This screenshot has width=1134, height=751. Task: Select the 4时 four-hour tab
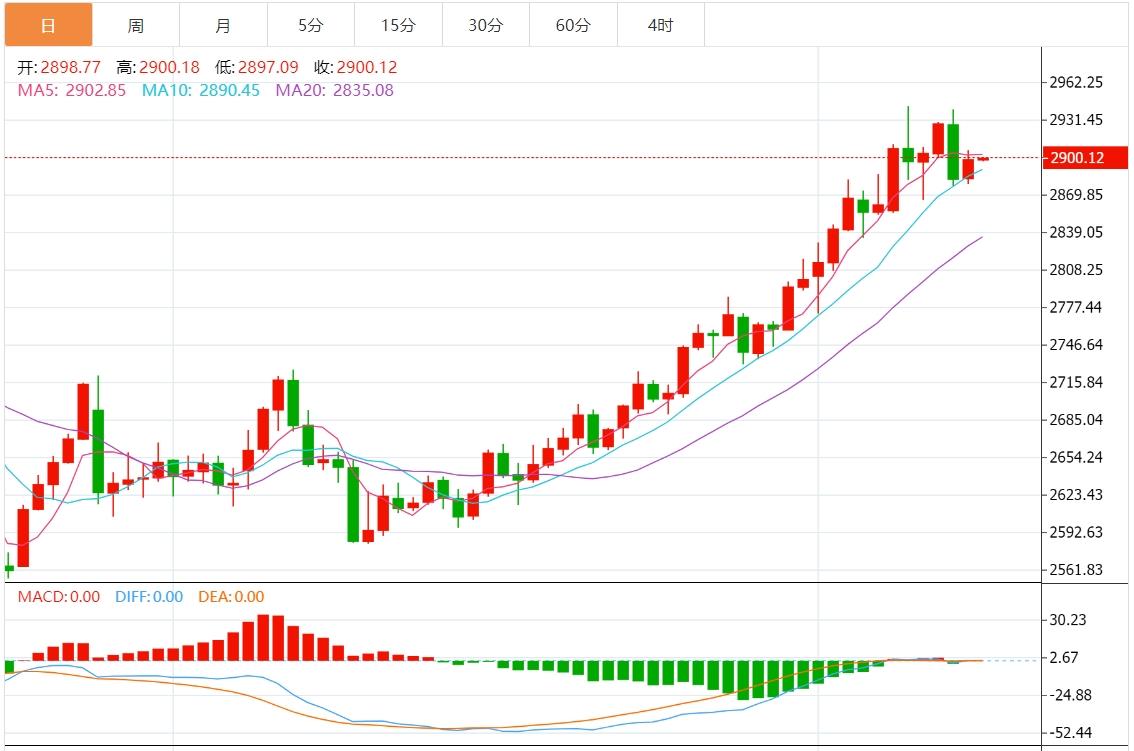[661, 25]
